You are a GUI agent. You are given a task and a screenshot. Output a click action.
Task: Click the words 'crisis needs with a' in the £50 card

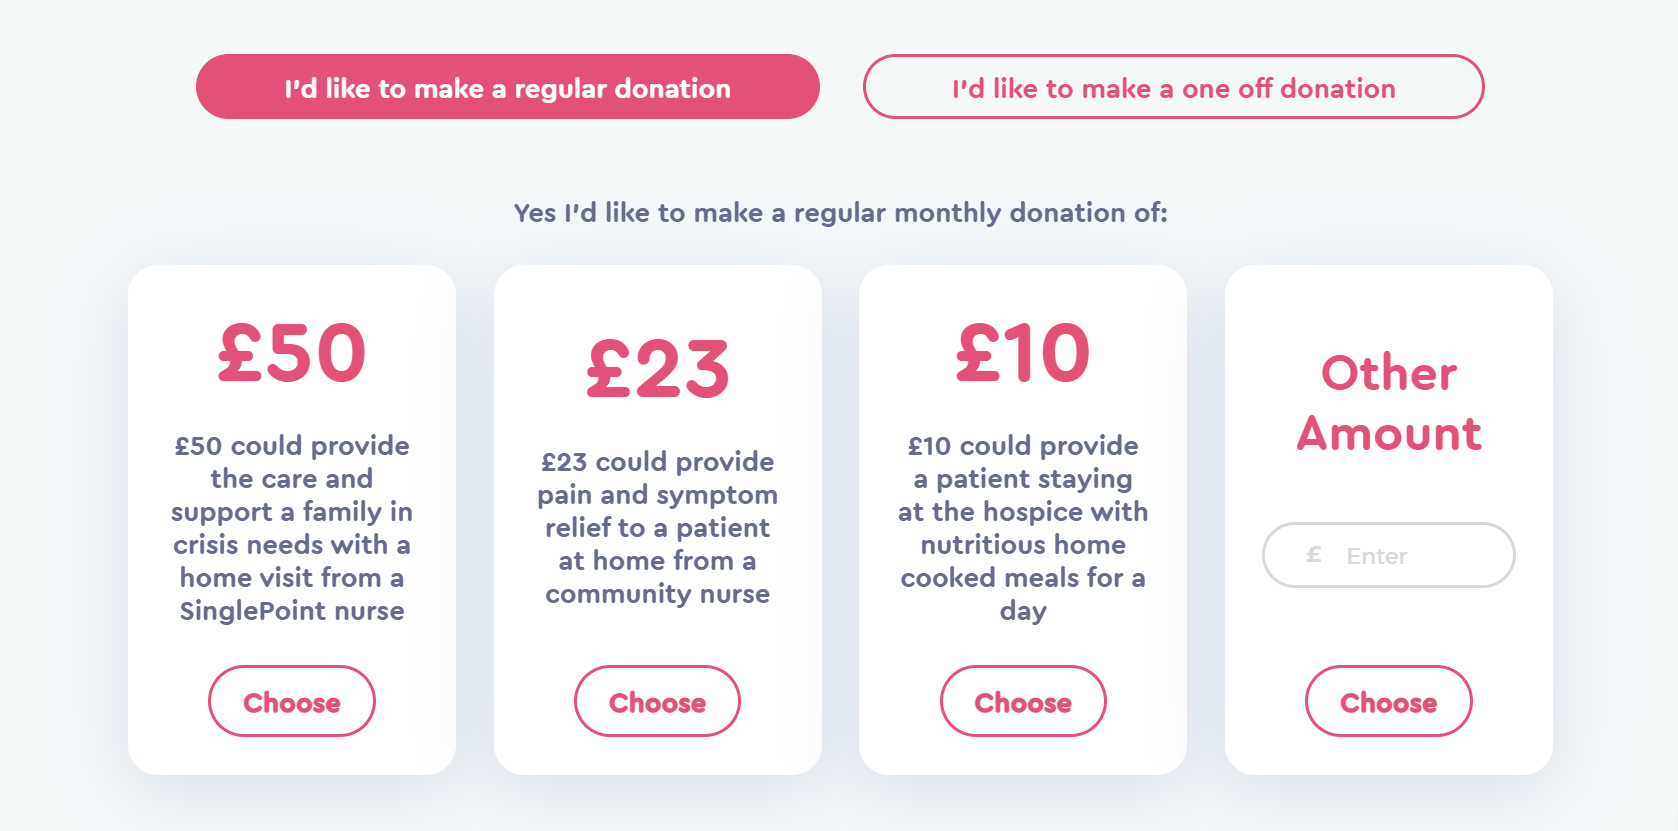coord(292,545)
